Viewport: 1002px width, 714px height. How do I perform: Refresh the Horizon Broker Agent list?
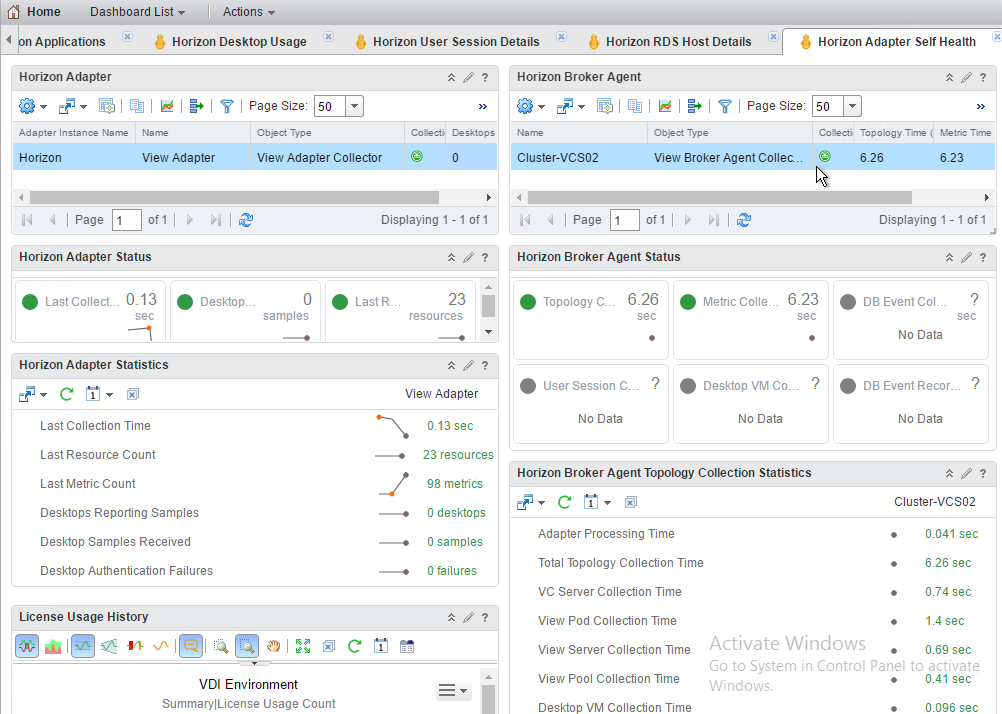click(x=744, y=220)
